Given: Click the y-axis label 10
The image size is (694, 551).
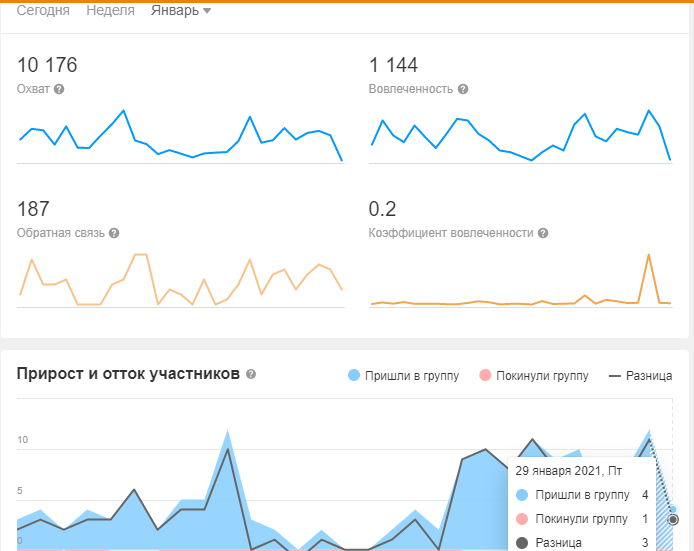Looking at the screenshot, I should point(23,440).
